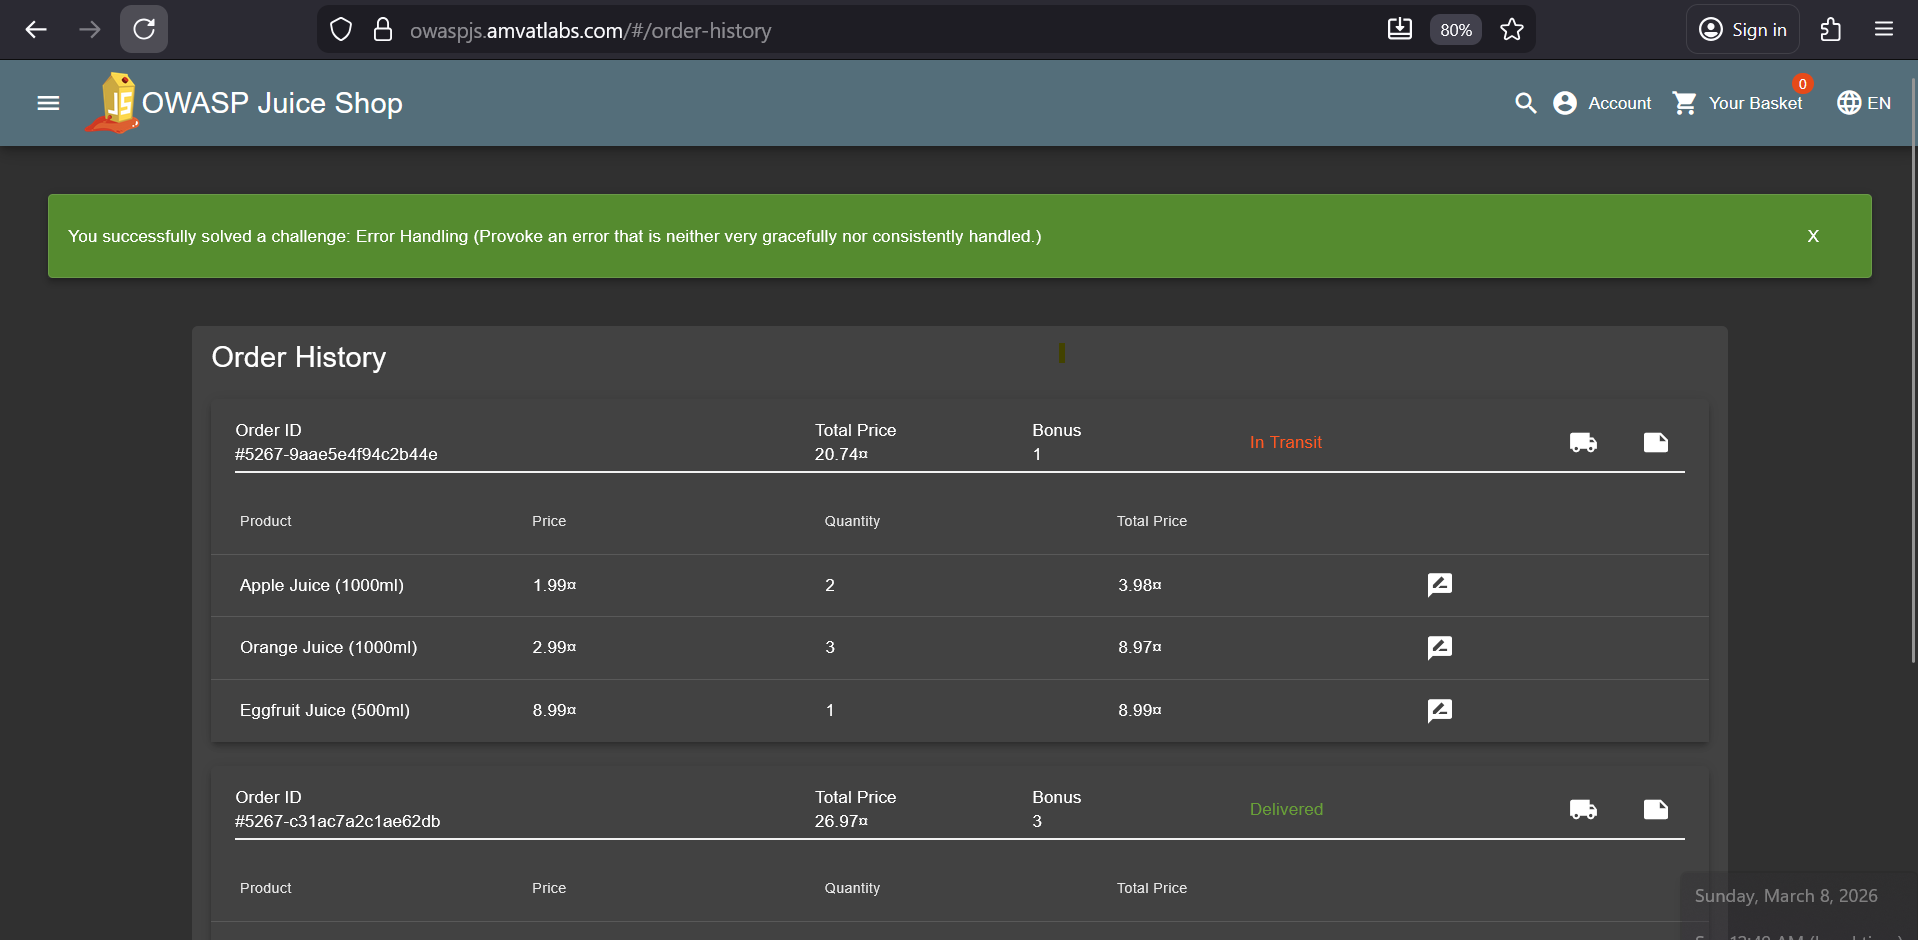Open Your Basket
The image size is (1918, 940).
pyautogui.click(x=1738, y=103)
